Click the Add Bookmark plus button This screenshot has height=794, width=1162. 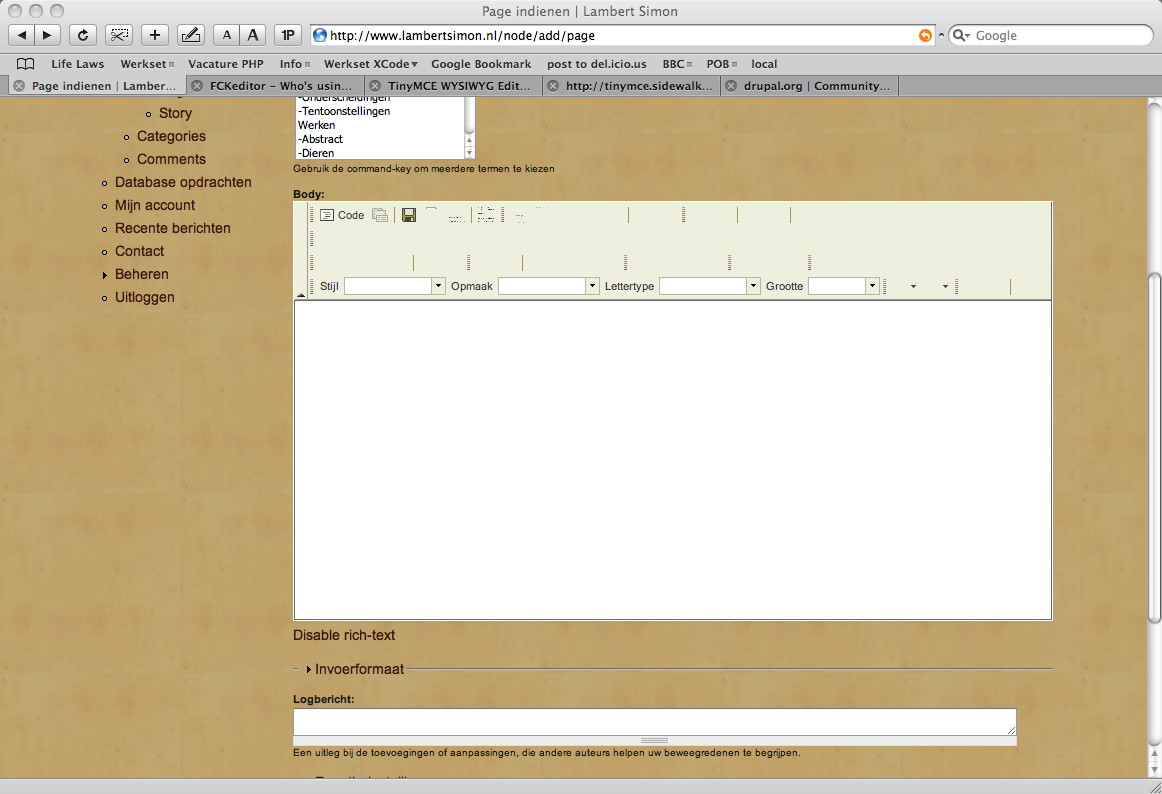[x=154, y=35]
